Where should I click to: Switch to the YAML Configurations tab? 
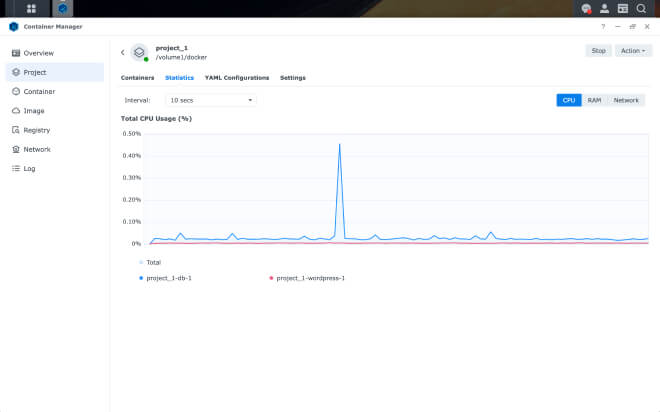coord(237,78)
